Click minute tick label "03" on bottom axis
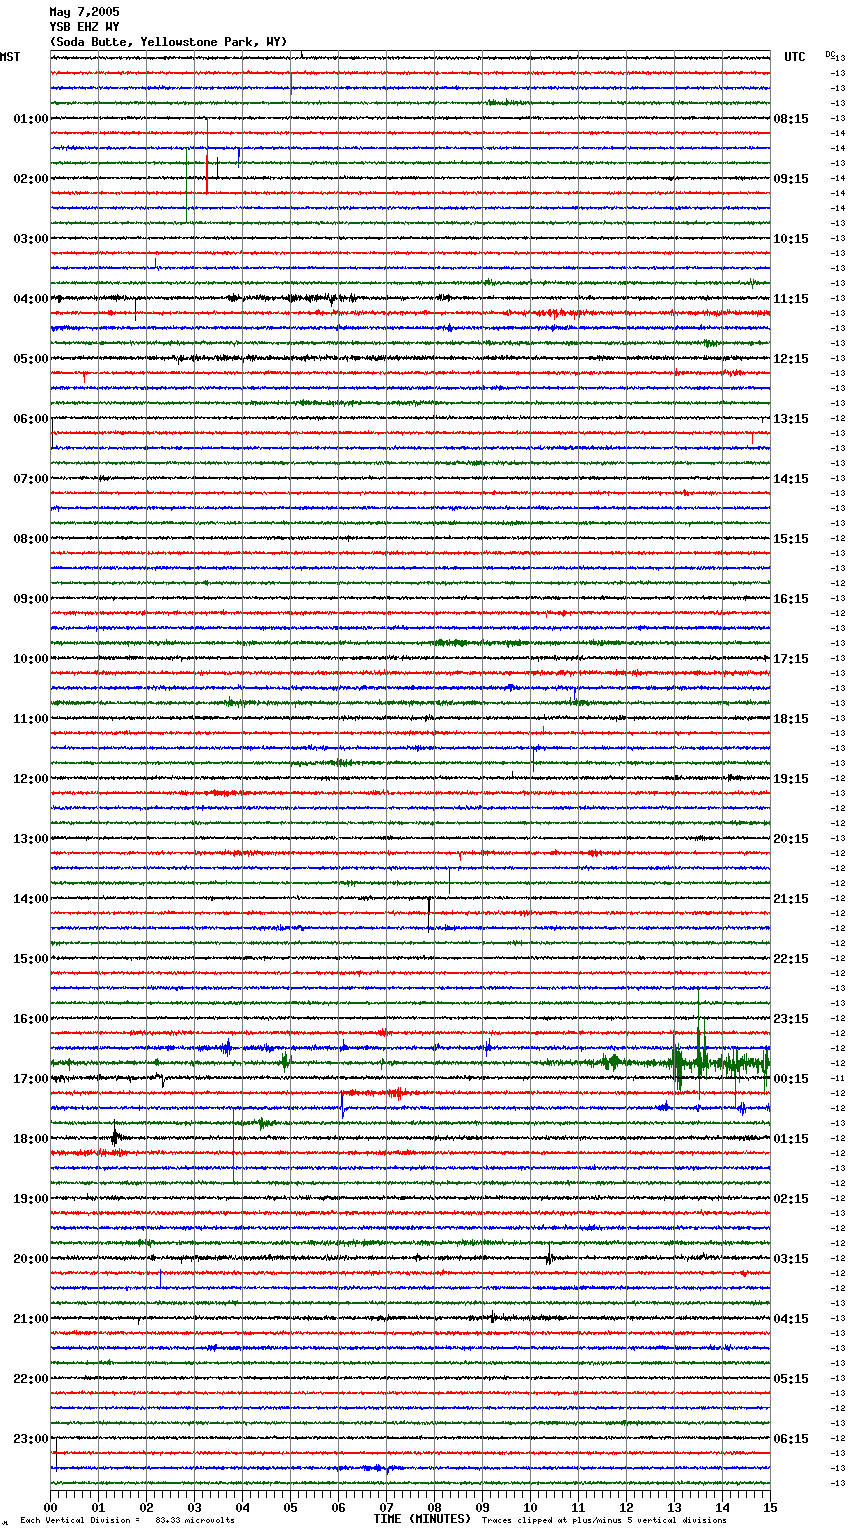The height and width of the screenshot is (1534, 850). (194, 1507)
